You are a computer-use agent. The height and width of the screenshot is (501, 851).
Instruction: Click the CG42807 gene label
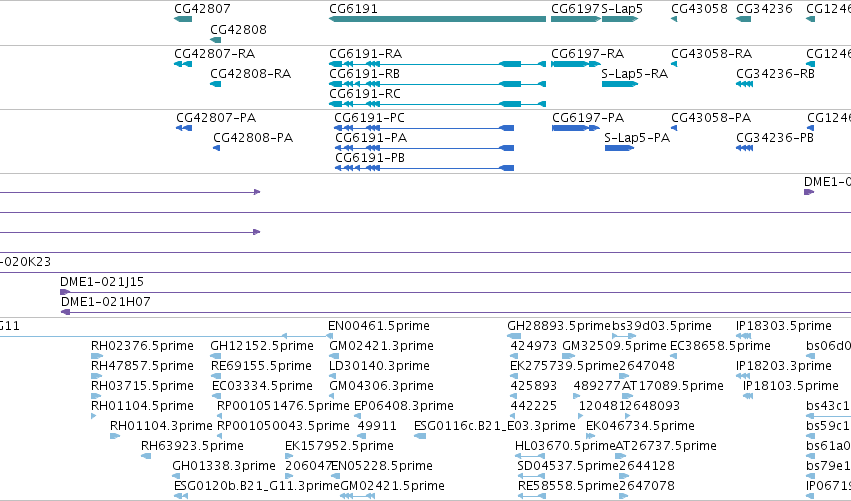[202, 9]
